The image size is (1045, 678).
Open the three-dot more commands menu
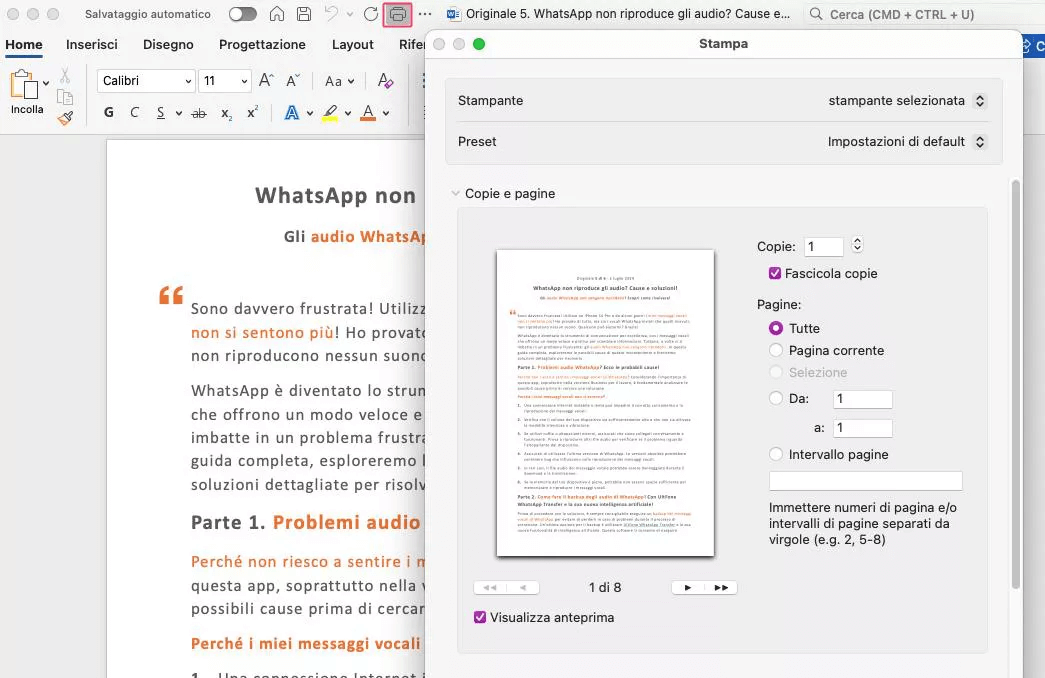(x=425, y=14)
